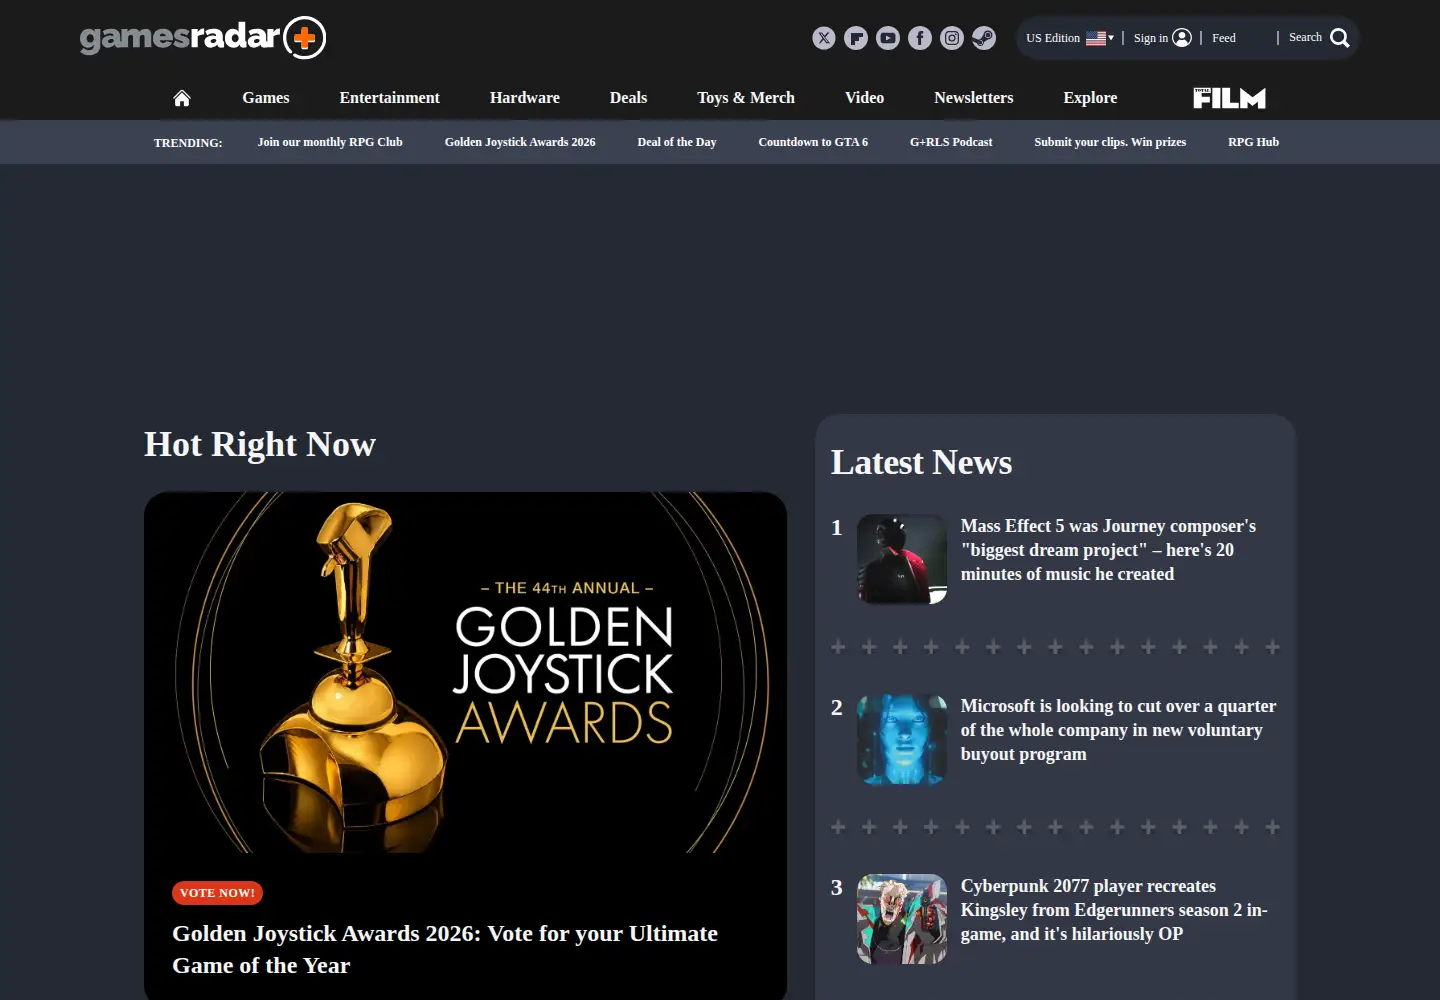Click the Hot Right Now heading
The width and height of the screenshot is (1440, 1000).
pos(260,444)
